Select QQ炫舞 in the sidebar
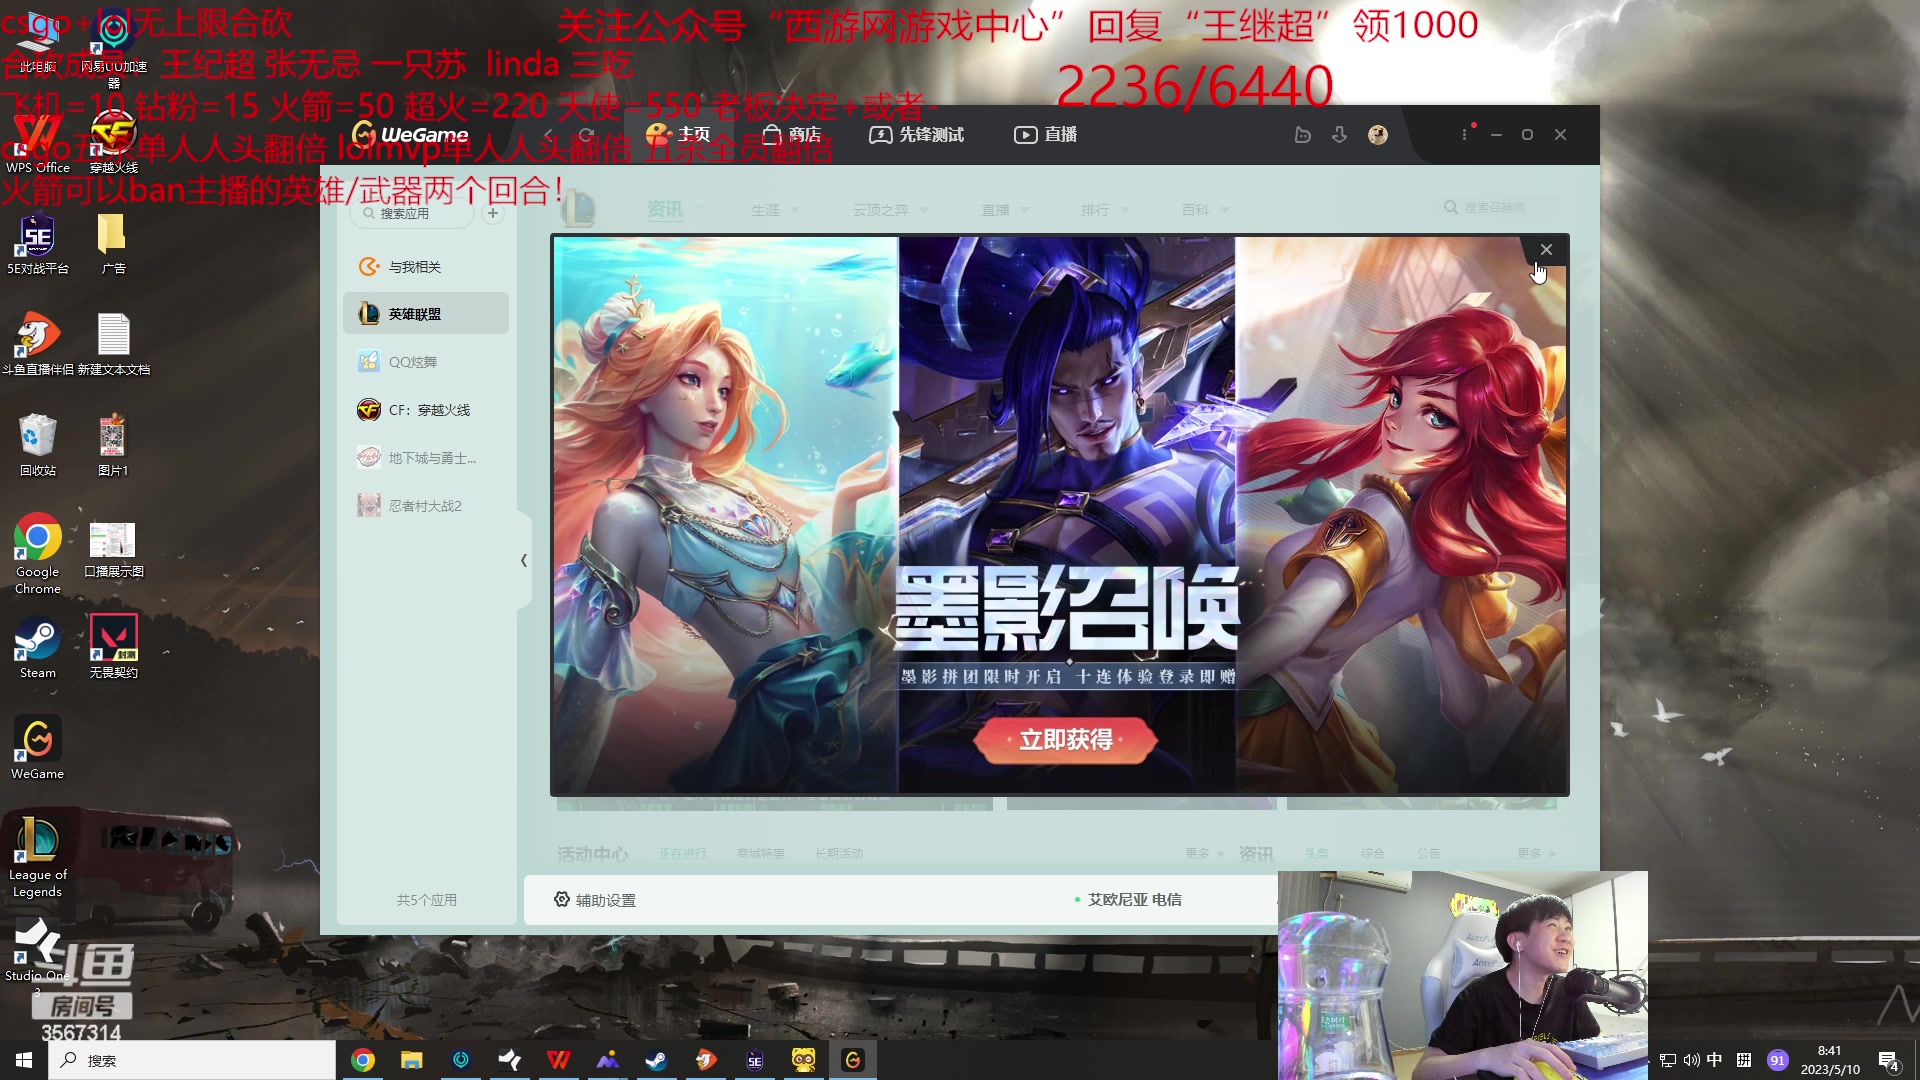Image resolution: width=1920 pixels, height=1080 pixels. coord(426,362)
